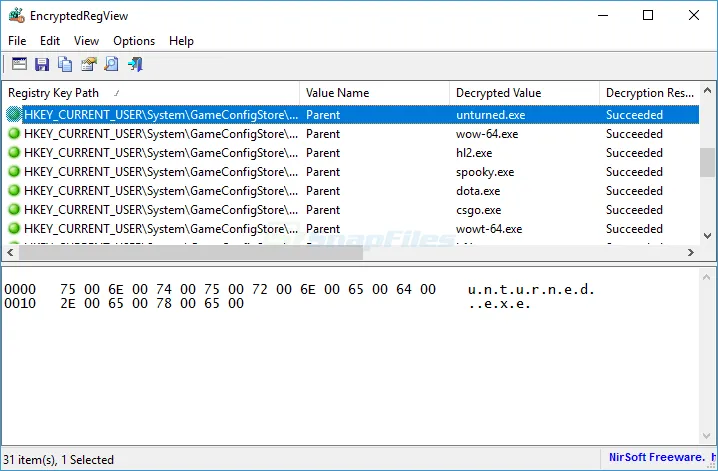Click the ASCII text u.n.t.u.r.n.e.d. in hex pane

531,289
